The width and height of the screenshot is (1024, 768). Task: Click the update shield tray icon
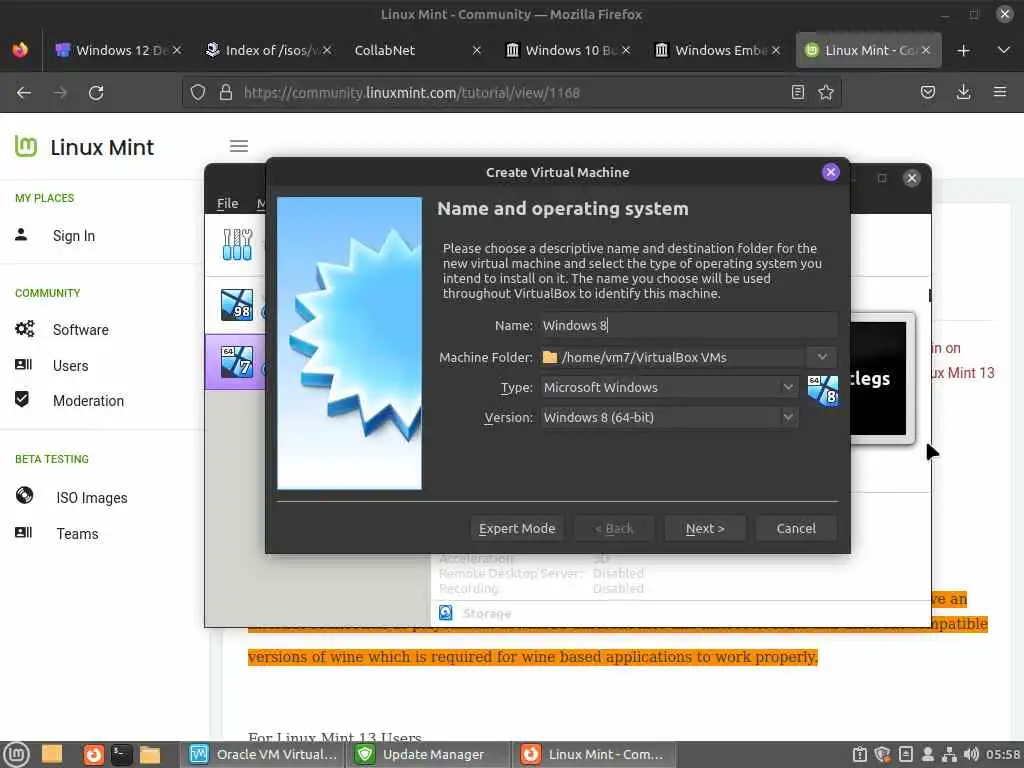[x=882, y=754]
